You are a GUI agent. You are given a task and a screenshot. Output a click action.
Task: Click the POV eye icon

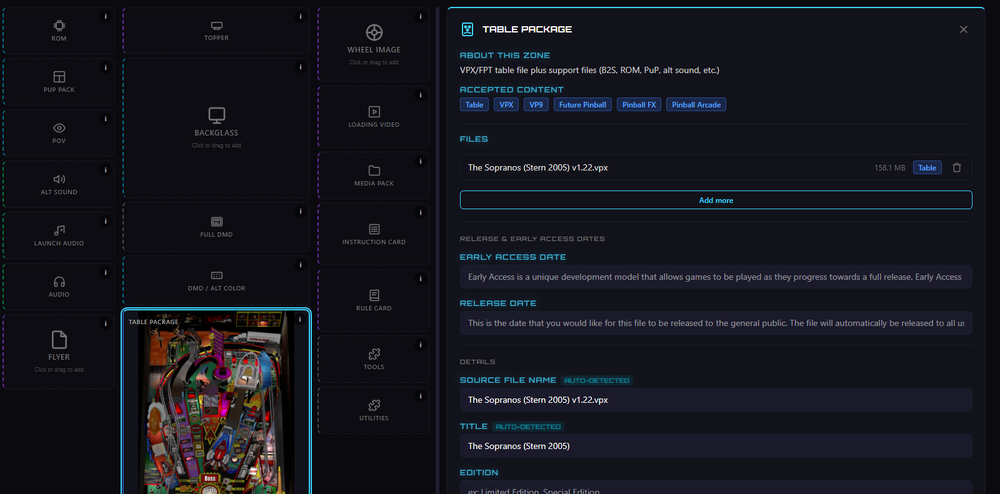point(59,127)
